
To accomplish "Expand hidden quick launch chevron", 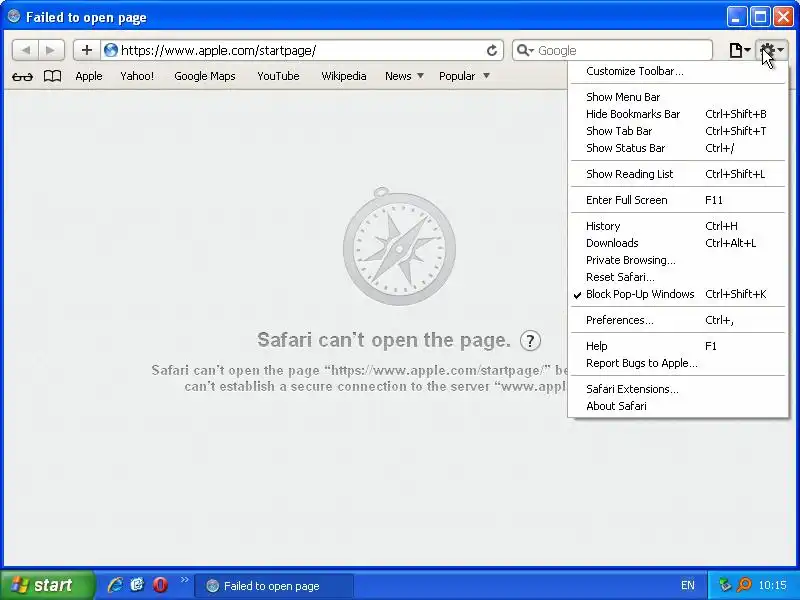I will [x=185, y=580].
